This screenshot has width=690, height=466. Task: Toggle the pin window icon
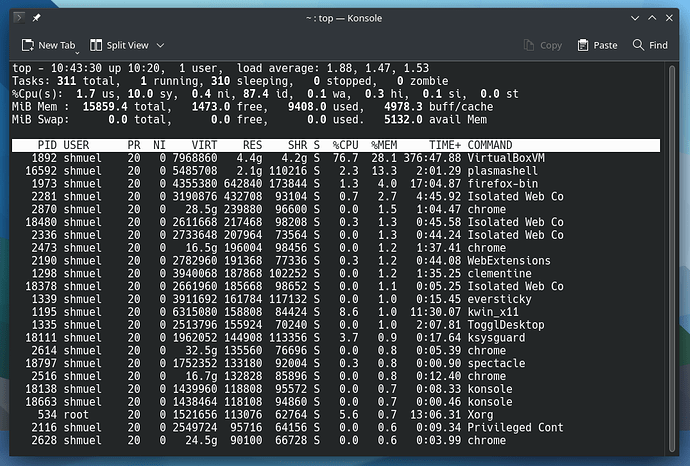(x=37, y=18)
